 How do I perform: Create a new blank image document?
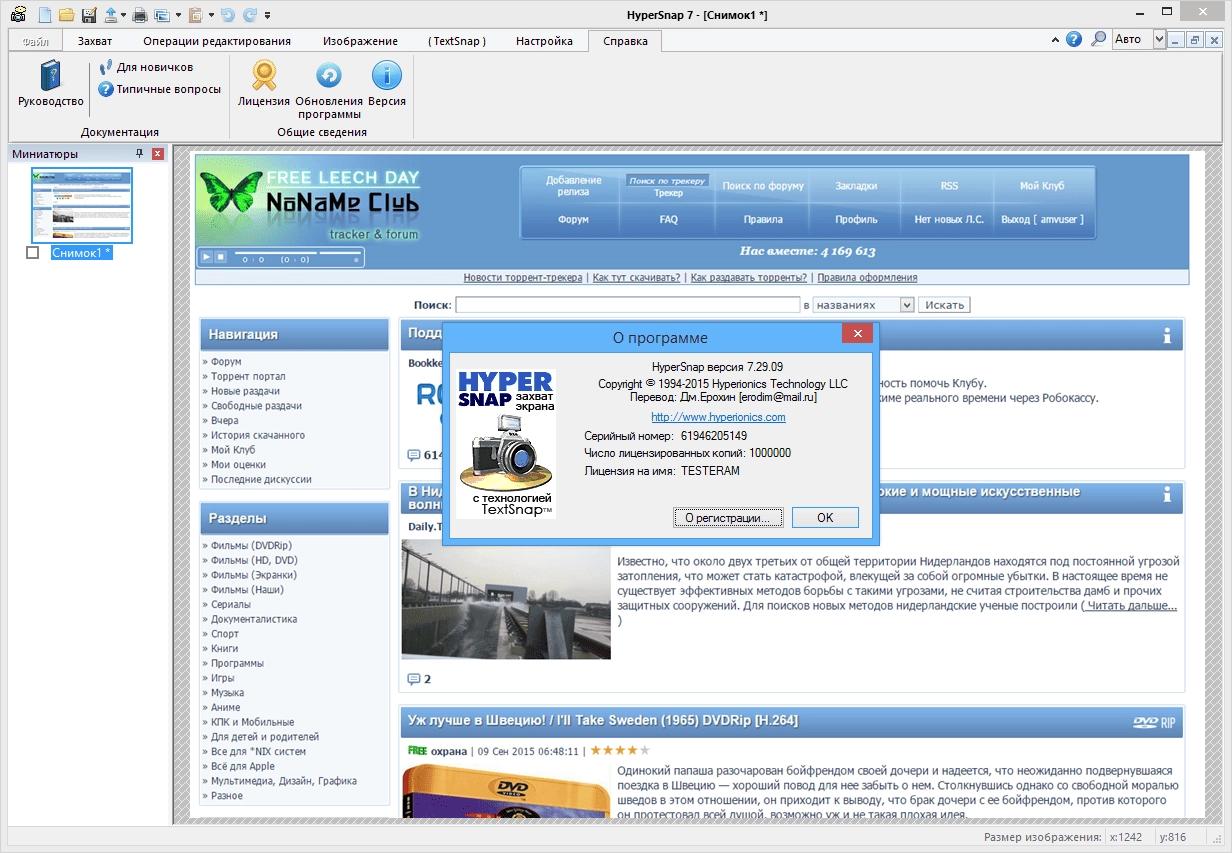pos(44,15)
